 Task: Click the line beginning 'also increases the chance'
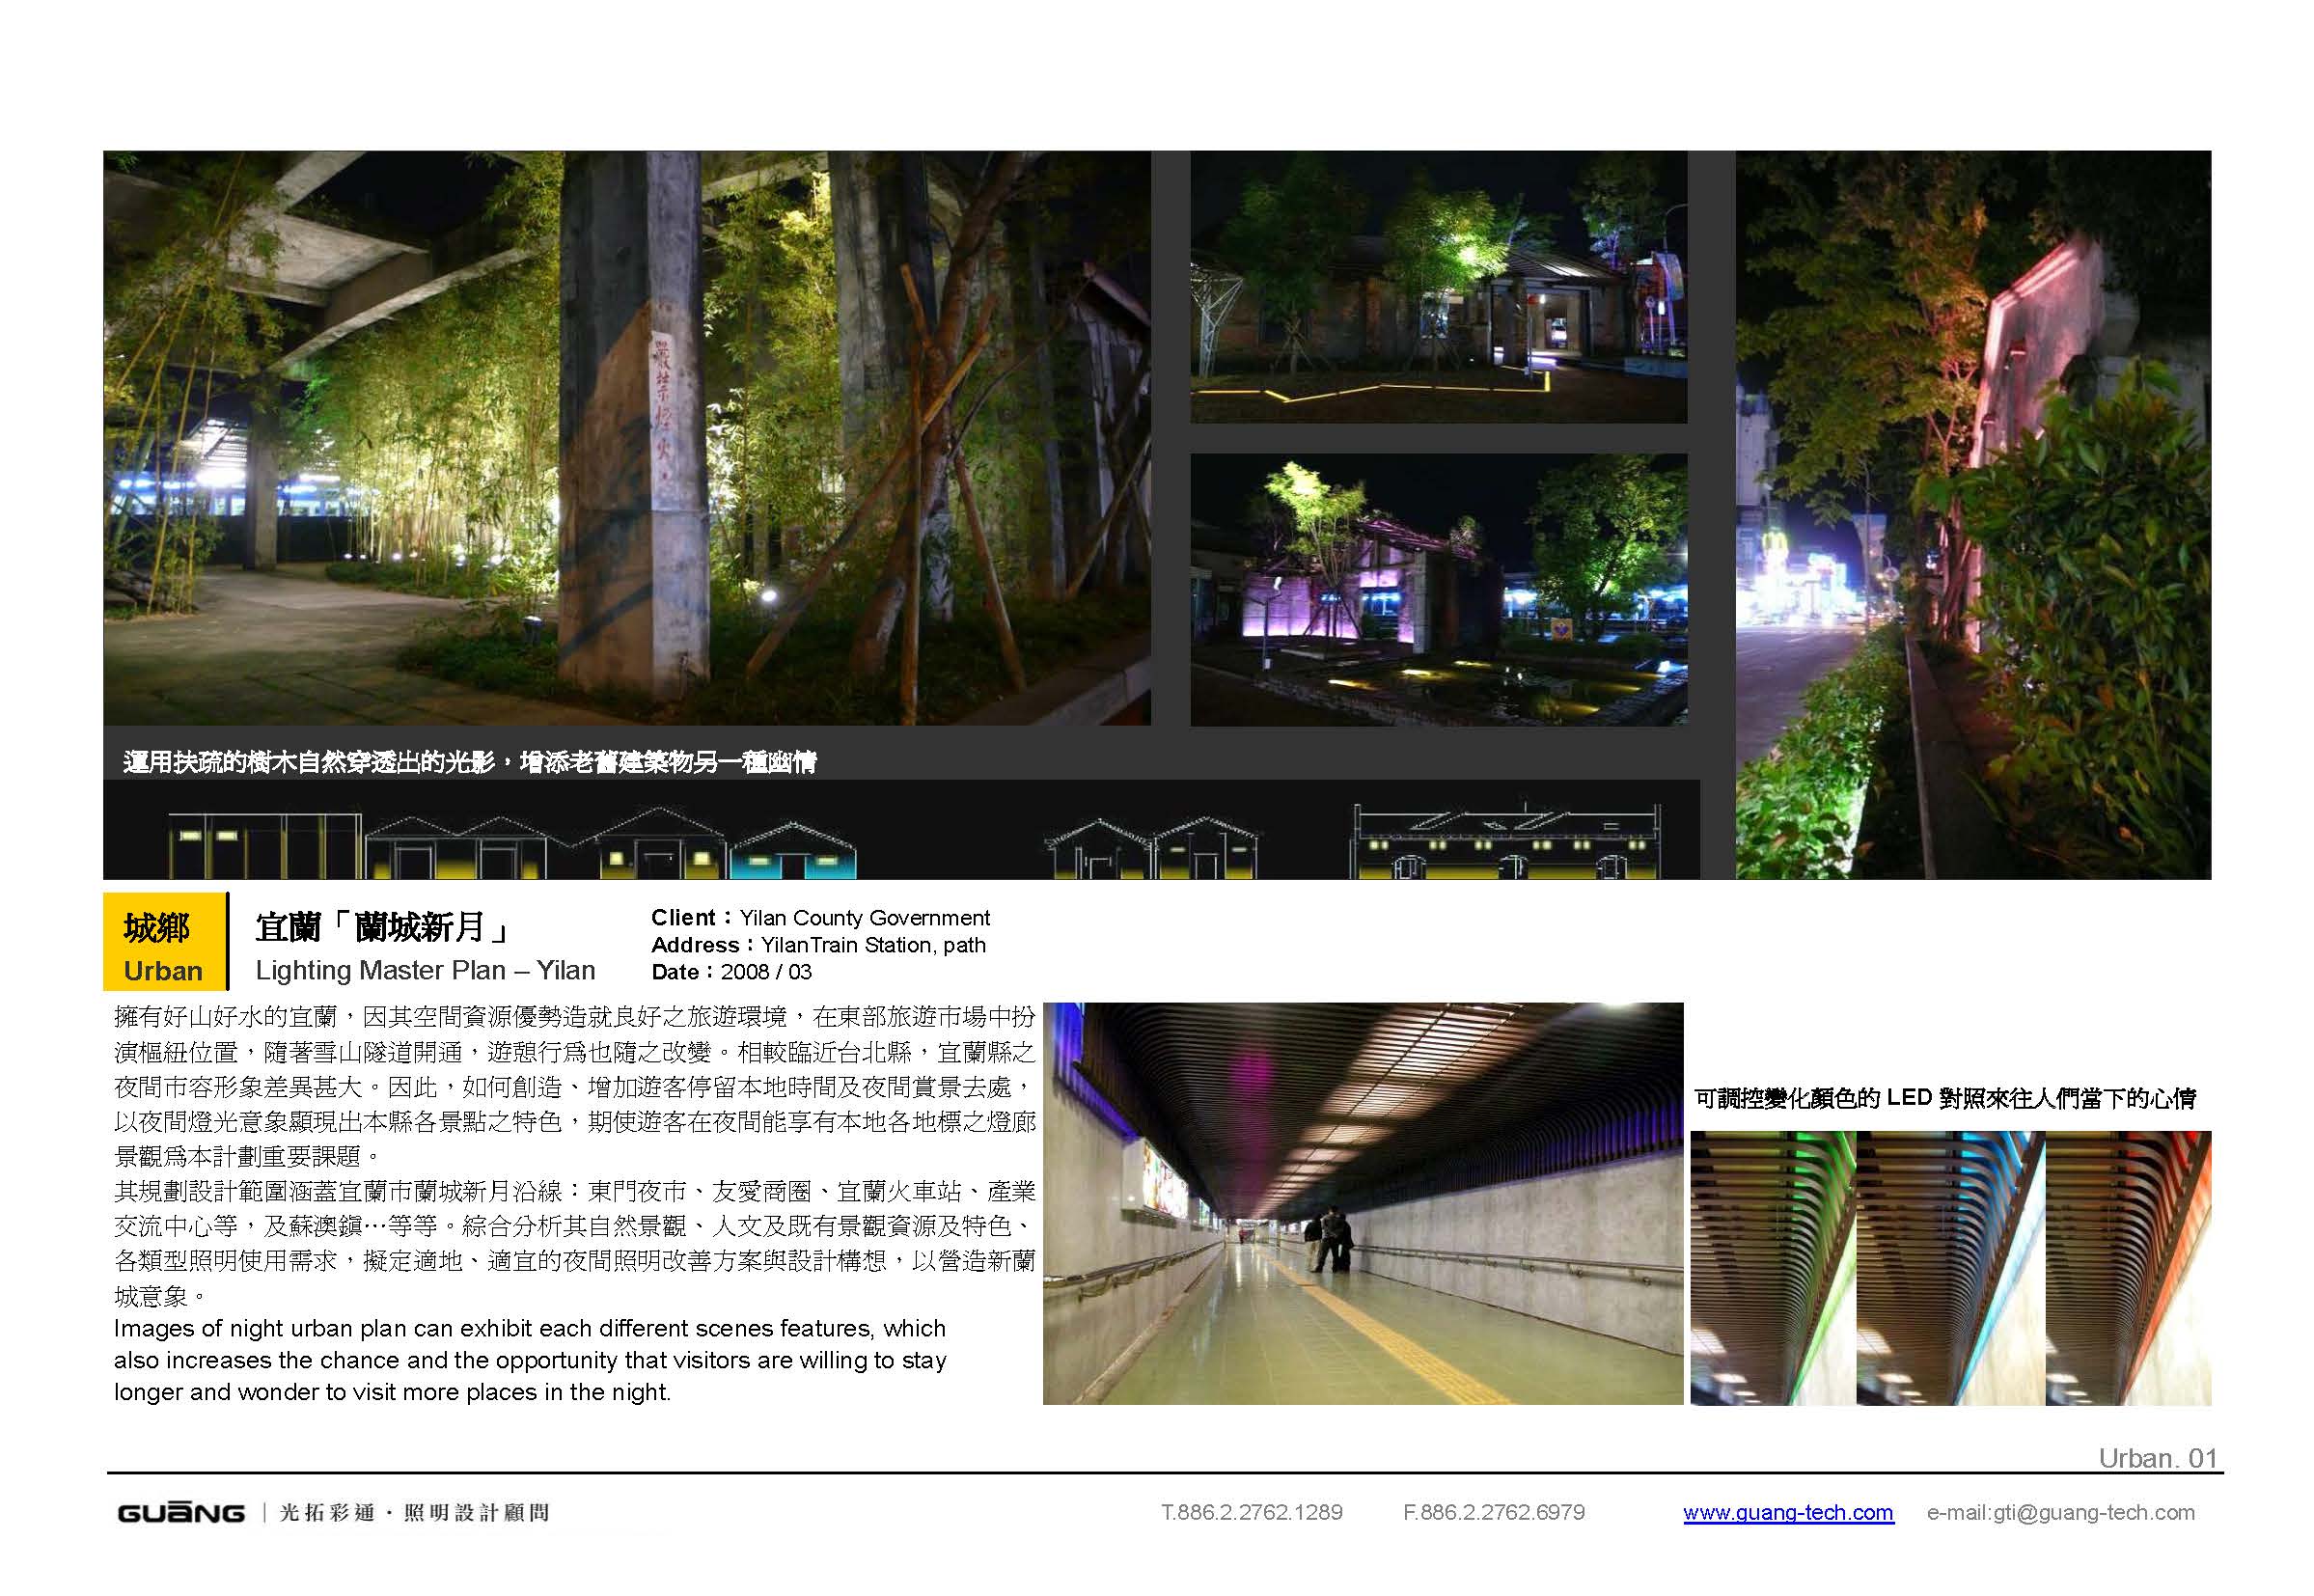pos(530,1360)
